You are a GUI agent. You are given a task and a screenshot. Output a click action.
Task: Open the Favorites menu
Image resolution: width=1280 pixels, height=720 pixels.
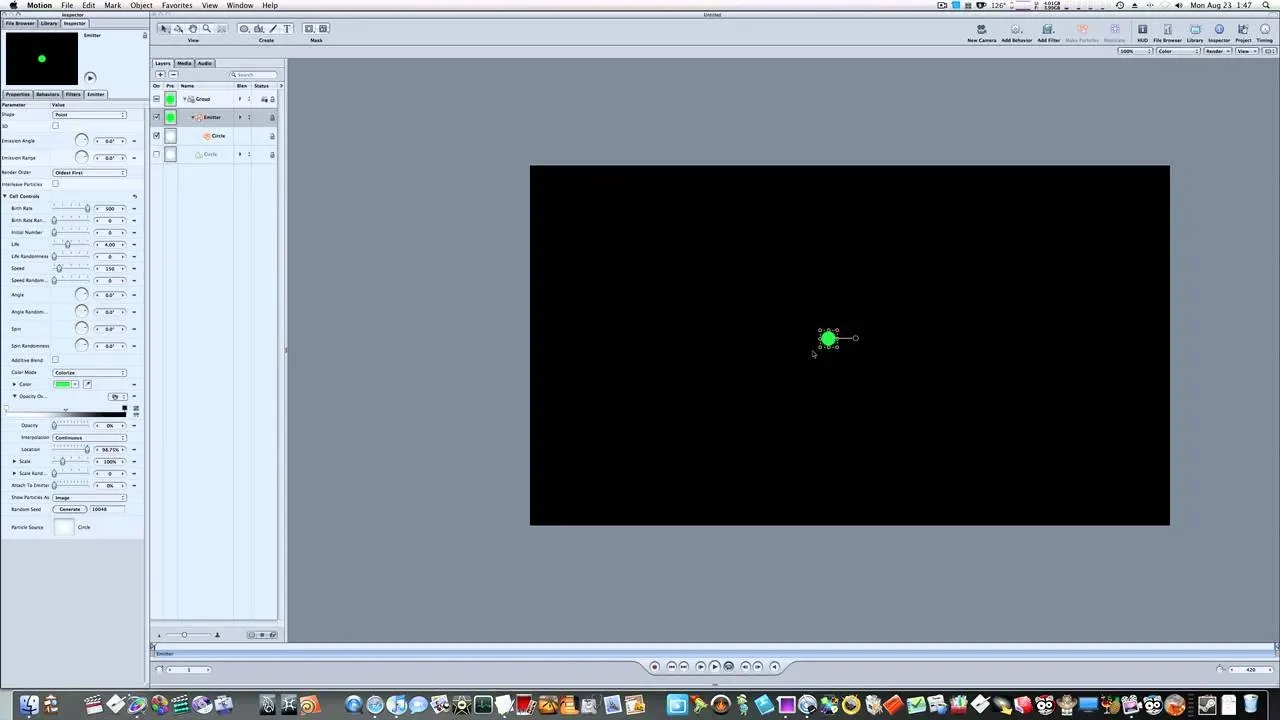pyautogui.click(x=177, y=5)
